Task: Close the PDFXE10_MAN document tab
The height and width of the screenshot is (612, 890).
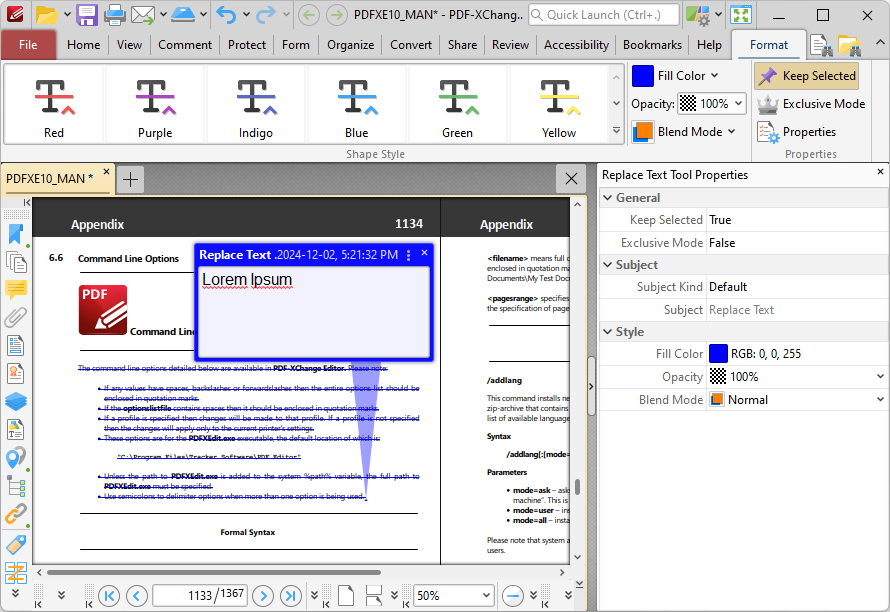Action: pyautogui.click(x=106, y=172)
